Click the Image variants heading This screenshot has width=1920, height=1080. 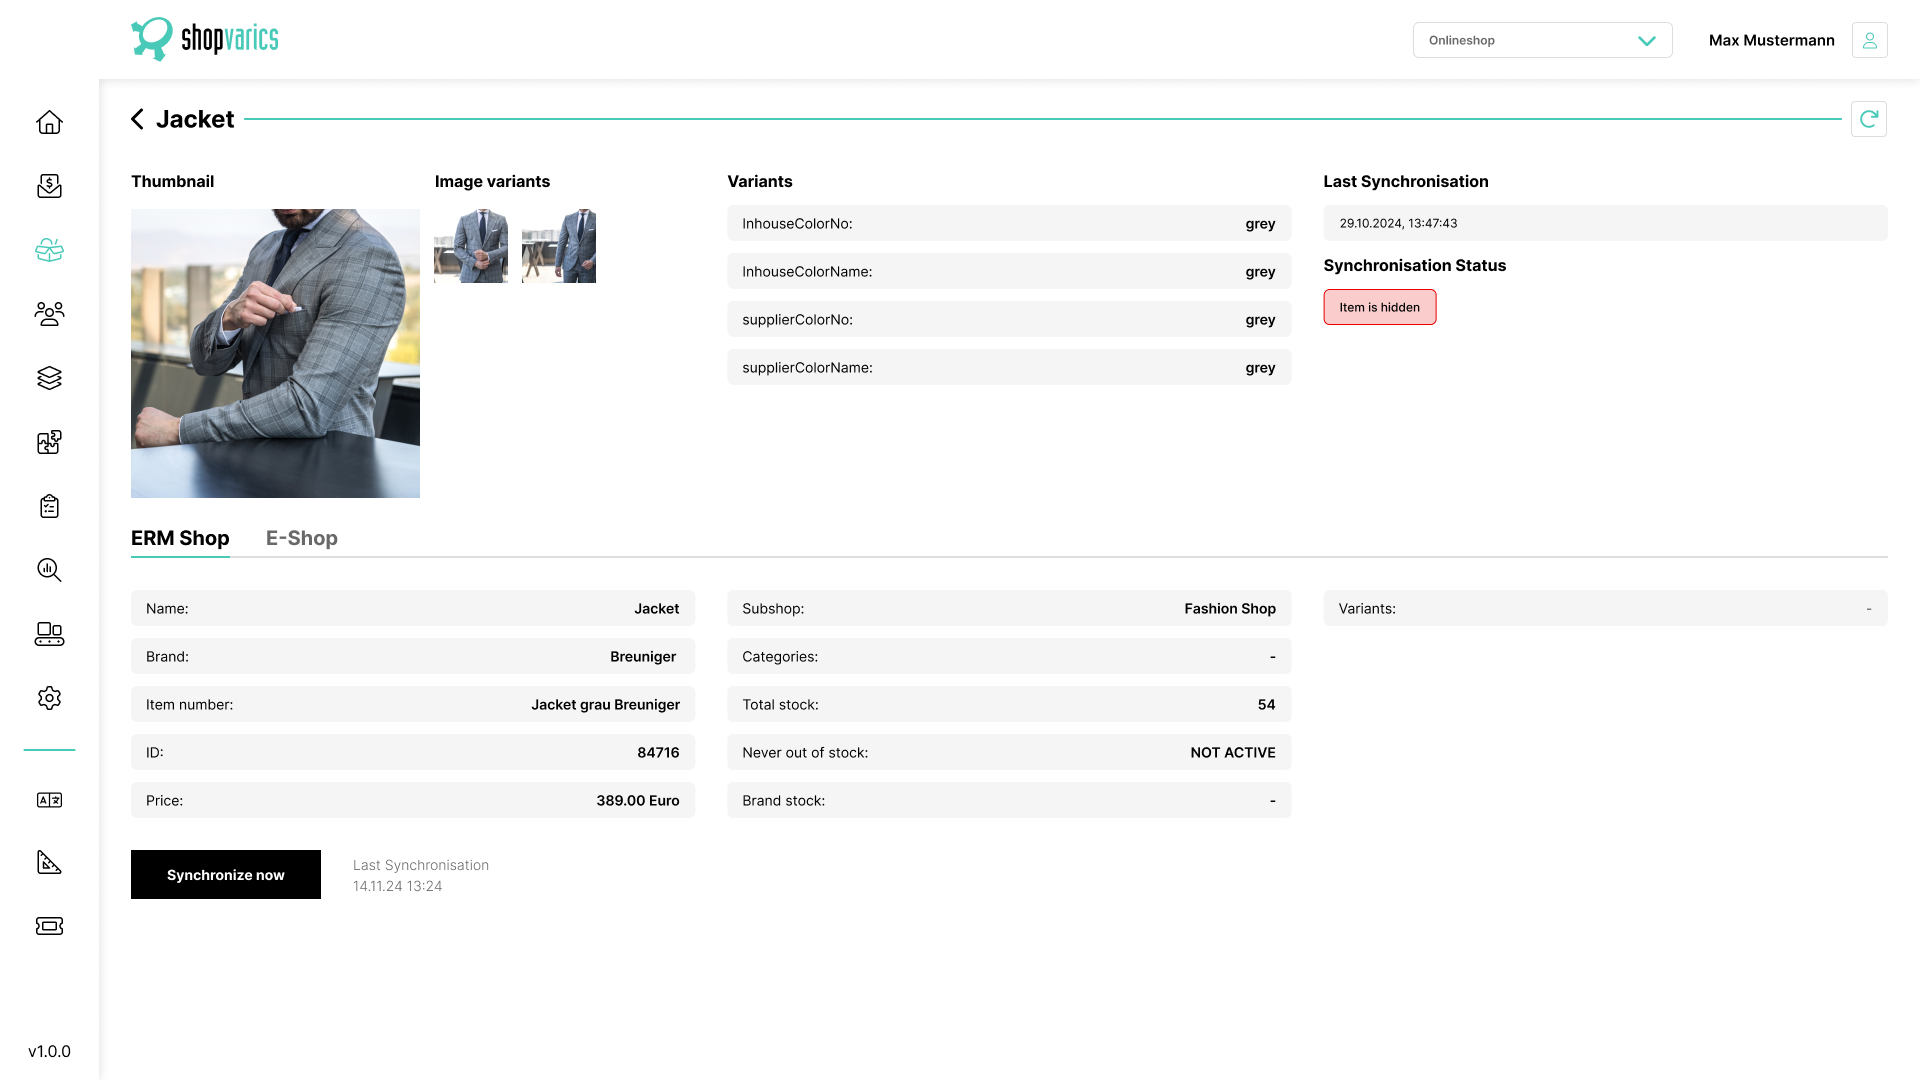click(492, 181)
